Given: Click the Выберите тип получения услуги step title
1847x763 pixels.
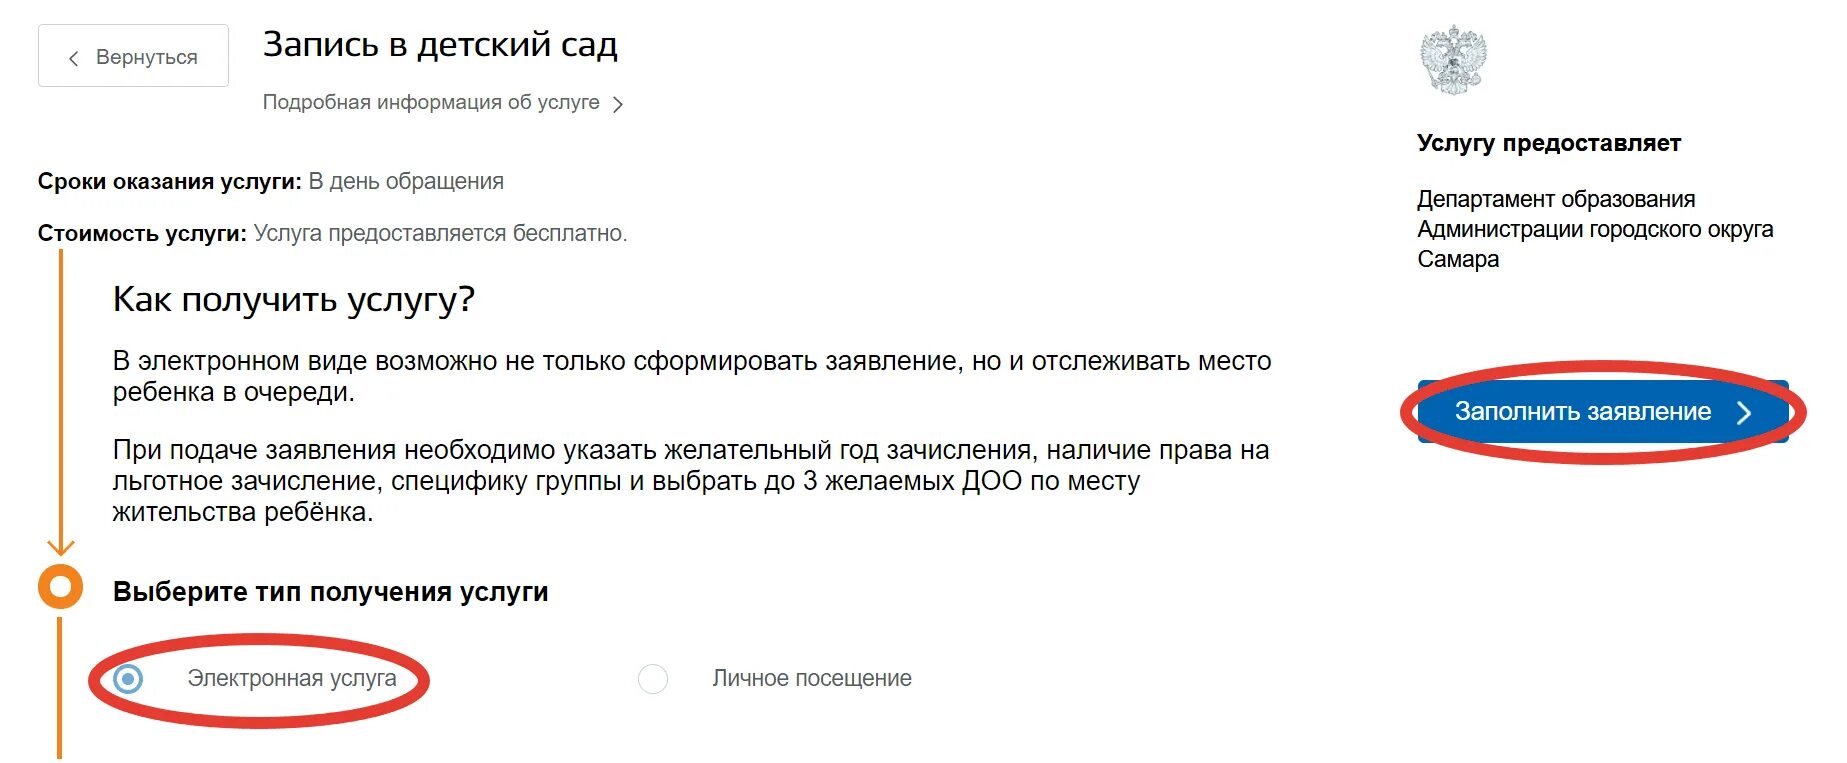Looking at the screenshot, I should pos(331,592).
